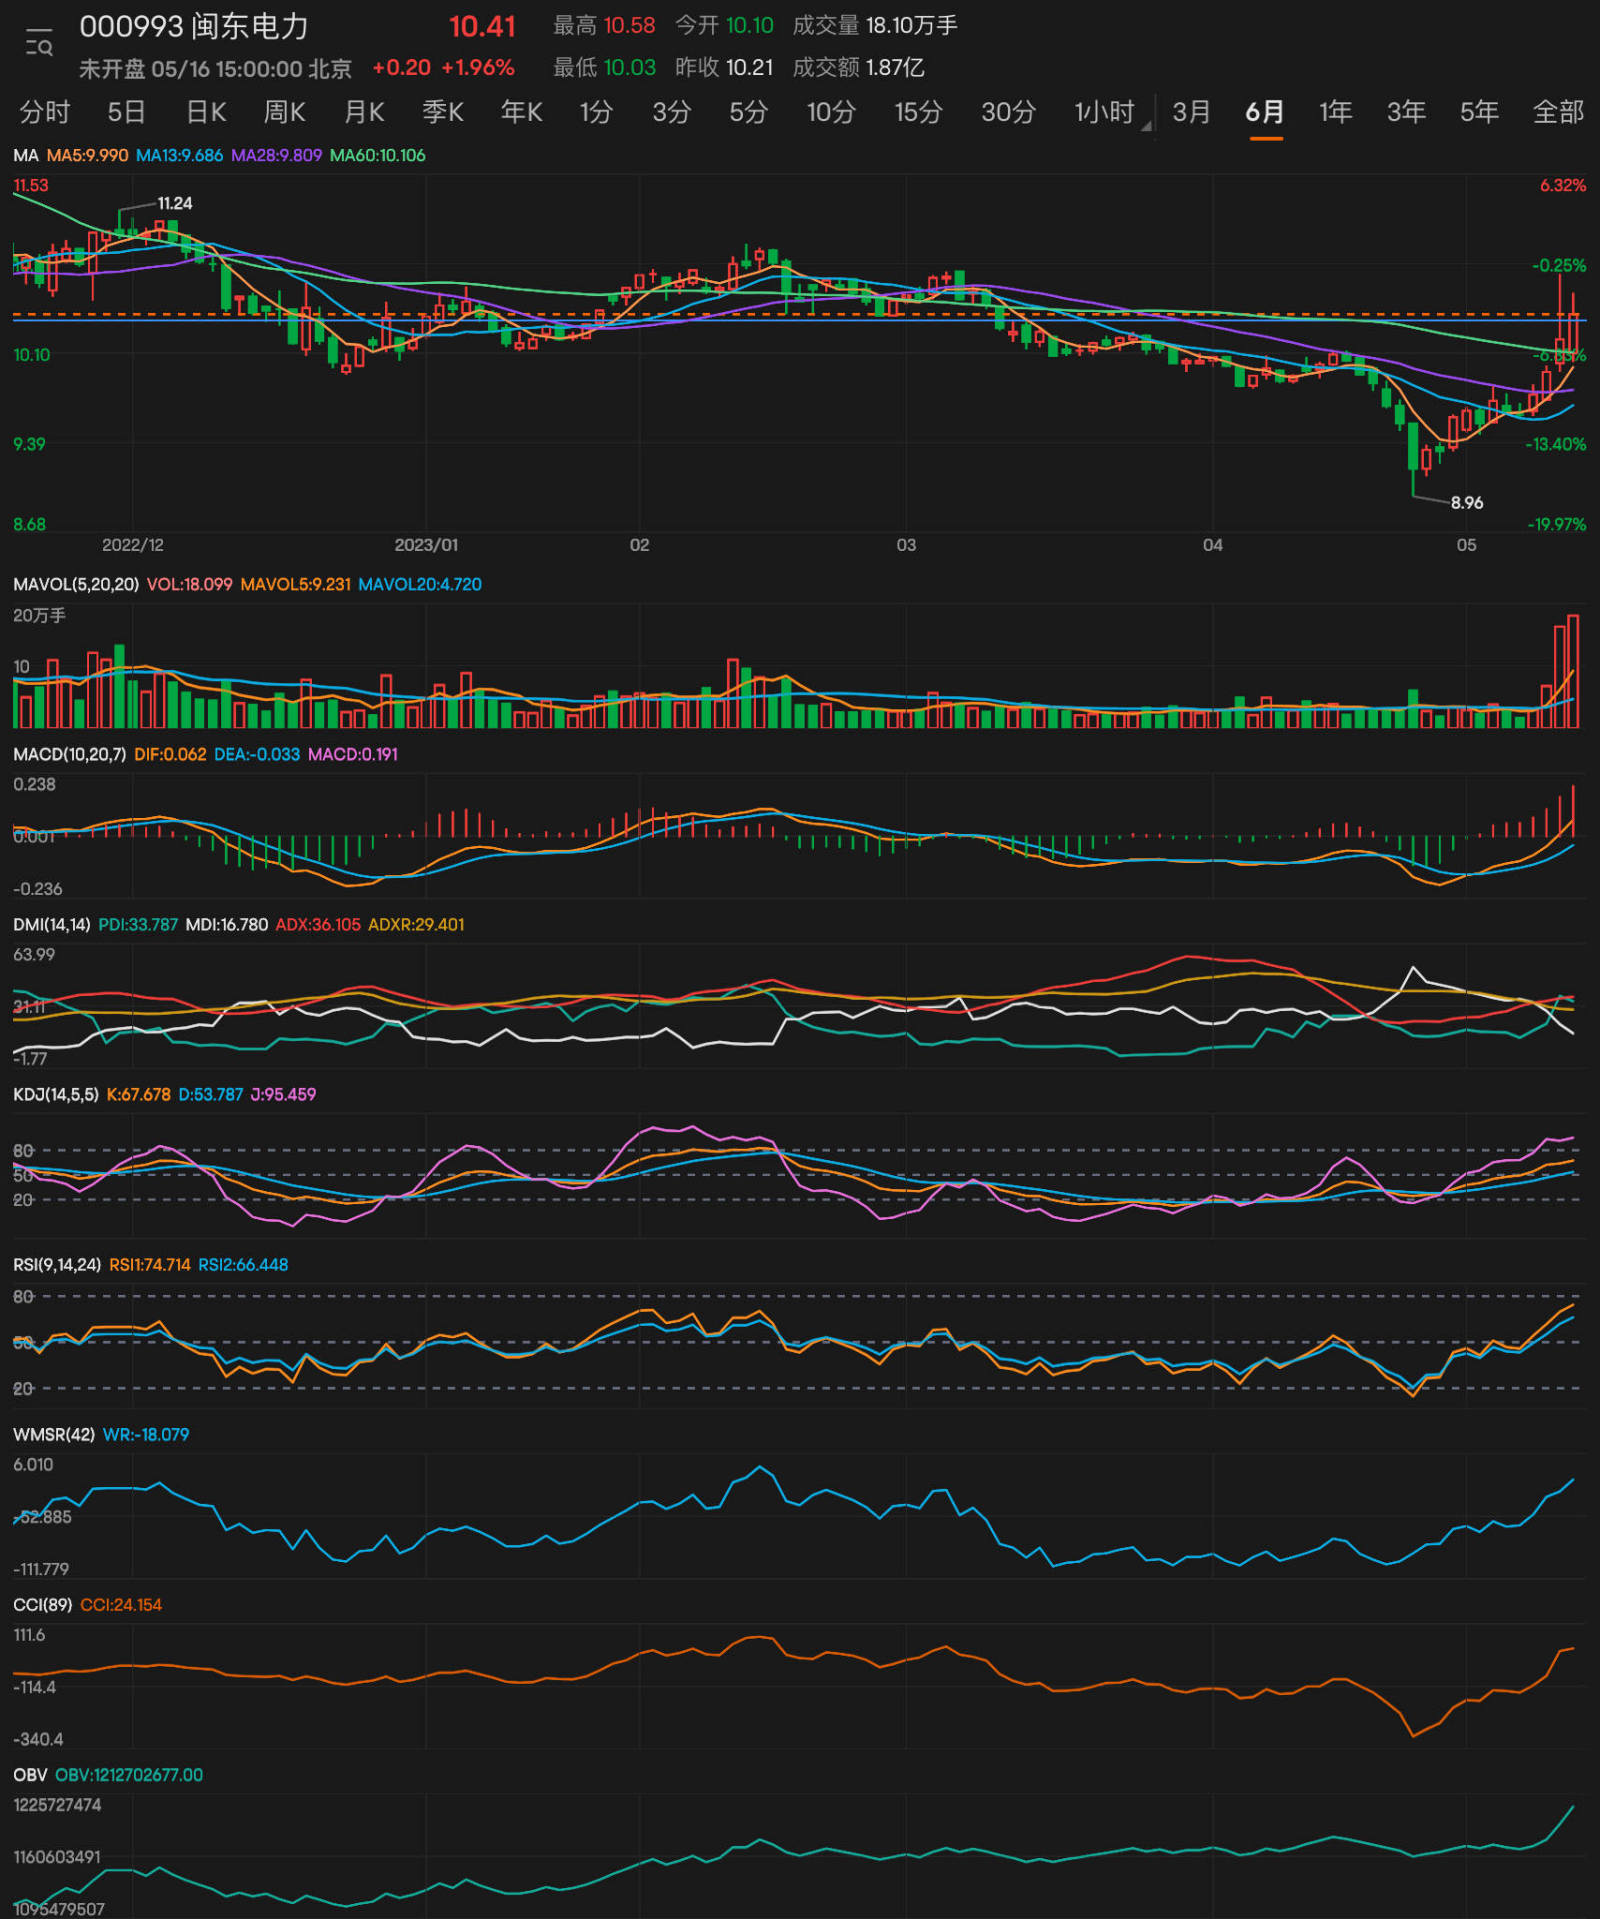1600x1919 pixels.
Task: Click the 8.96 low price marker
Action: 1467,502
